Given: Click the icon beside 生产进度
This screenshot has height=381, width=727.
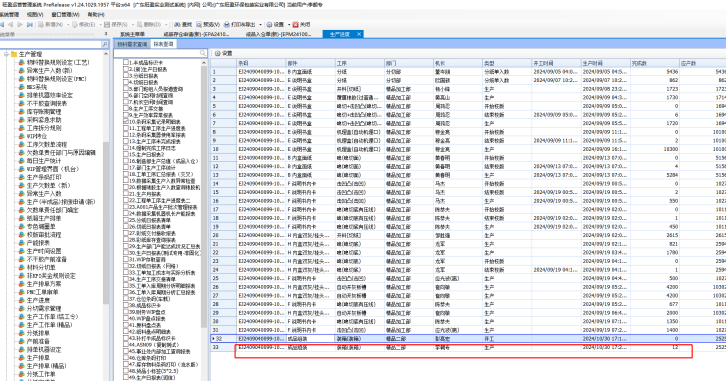Looking at the screenshot, I should pyautogui.click(x=21, y=300).
